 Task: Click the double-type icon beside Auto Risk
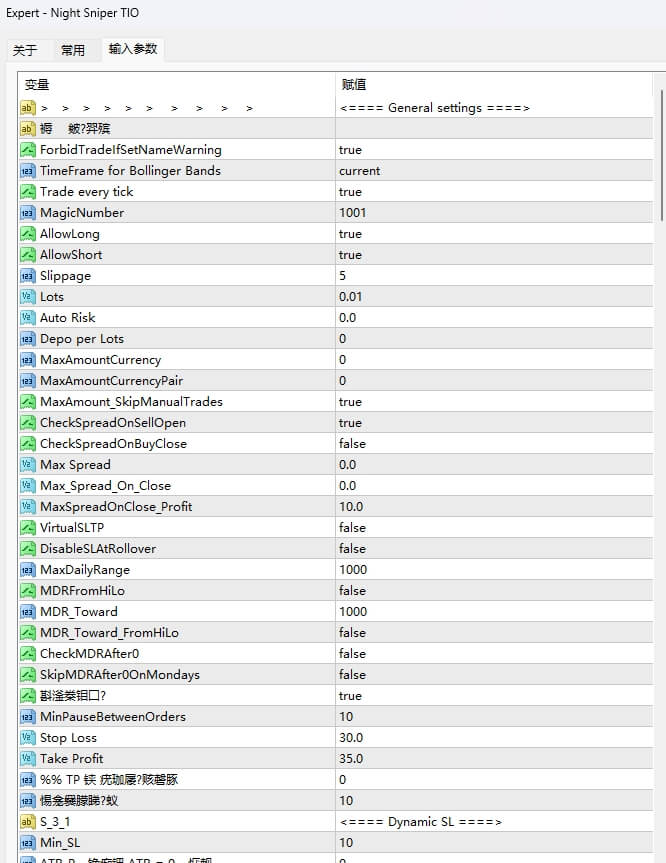coord(28,318)
